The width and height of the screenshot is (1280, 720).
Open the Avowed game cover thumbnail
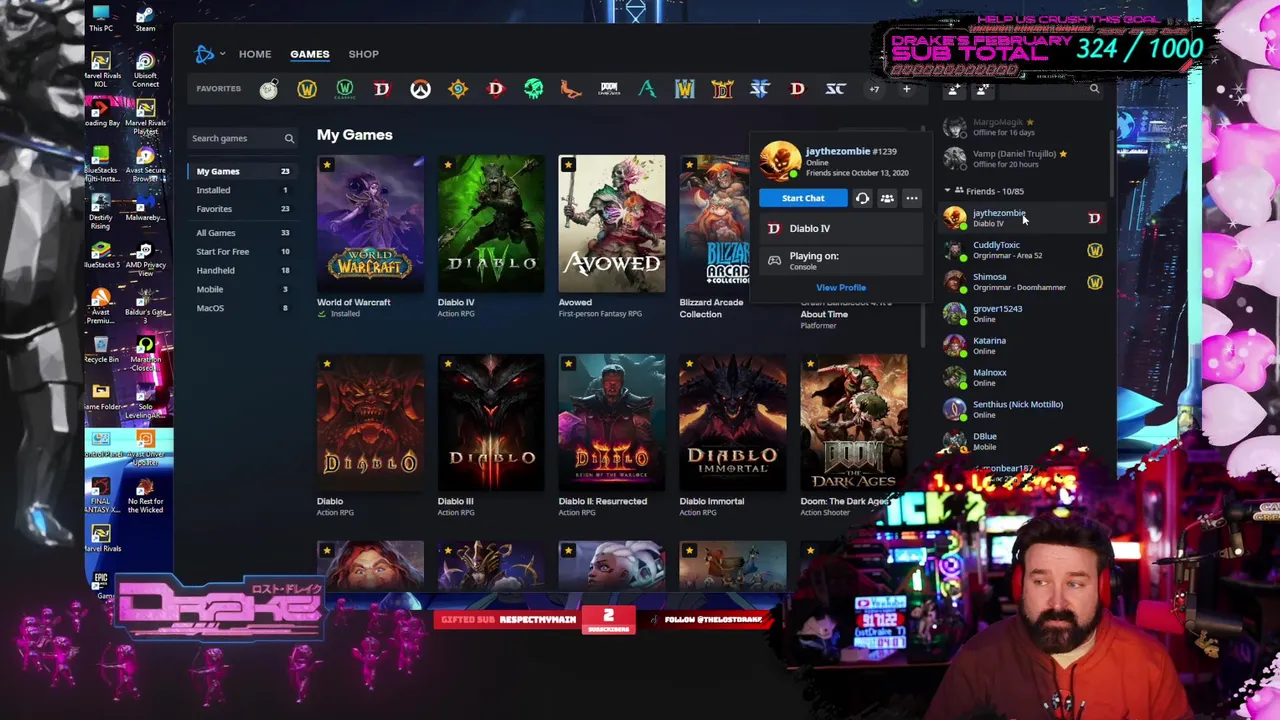pos(611,223)
